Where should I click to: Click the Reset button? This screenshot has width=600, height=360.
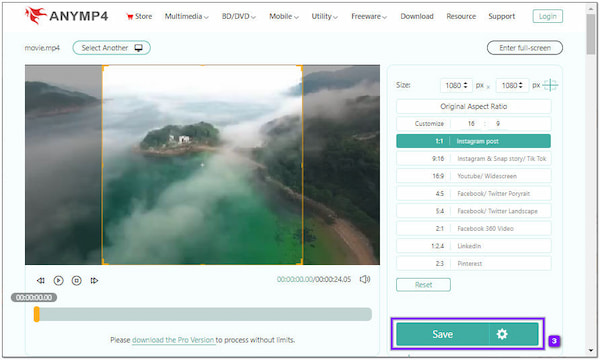tap(423, 285)
